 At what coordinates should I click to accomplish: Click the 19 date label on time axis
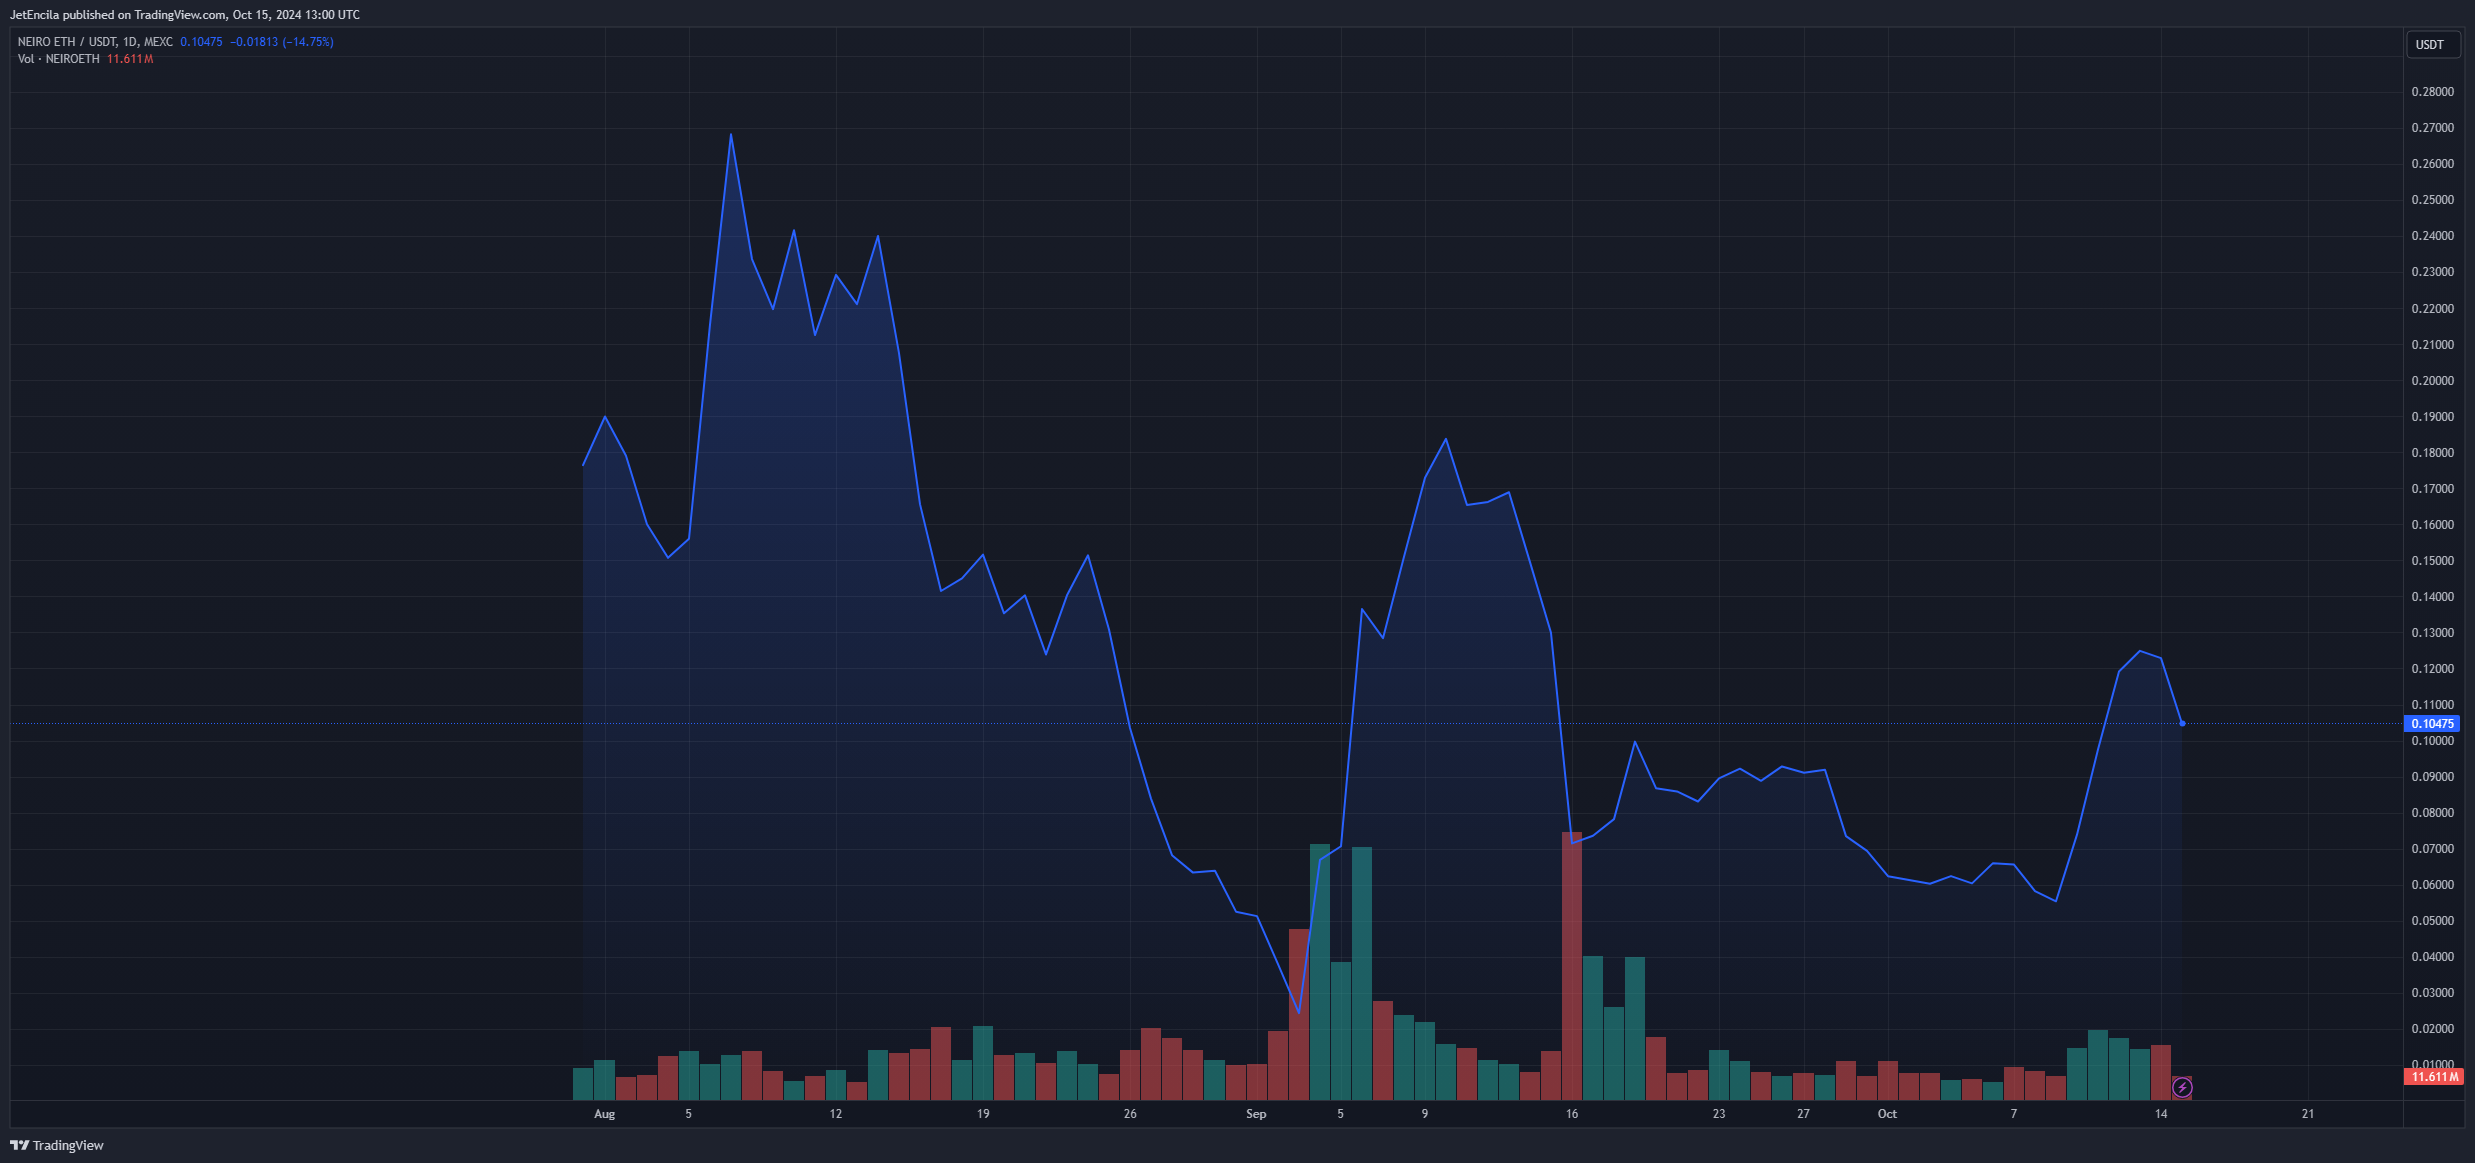coord(983,1114)
